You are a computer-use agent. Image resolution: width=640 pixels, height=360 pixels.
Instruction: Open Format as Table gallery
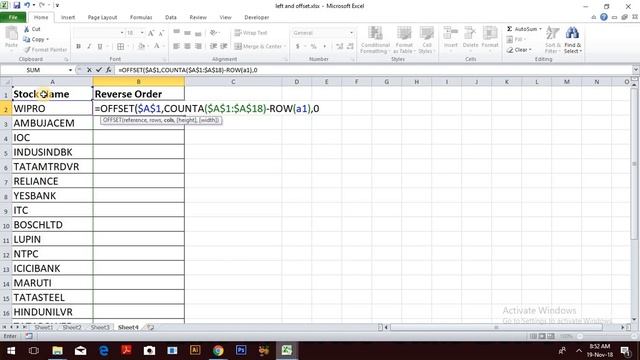(x=404, y=40)
